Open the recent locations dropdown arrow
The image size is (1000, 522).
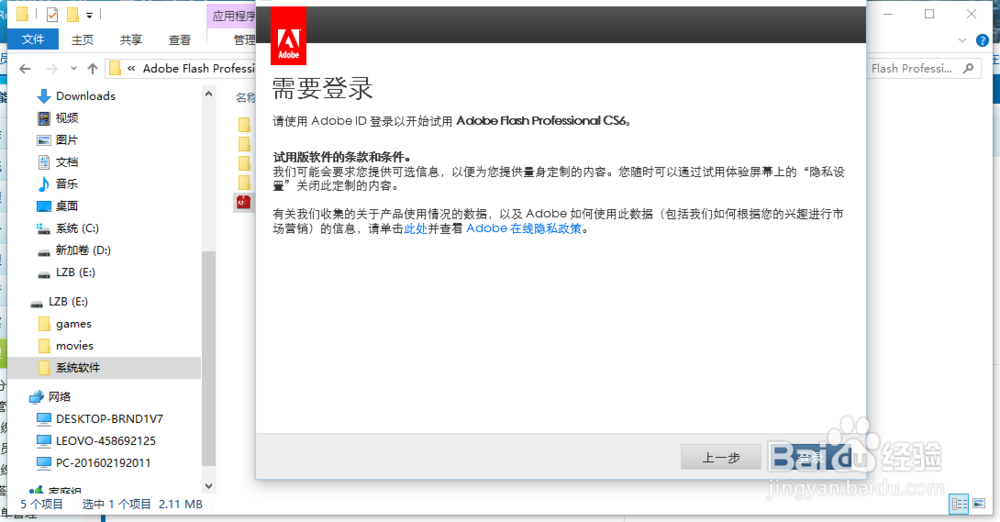tap(73, 68)
